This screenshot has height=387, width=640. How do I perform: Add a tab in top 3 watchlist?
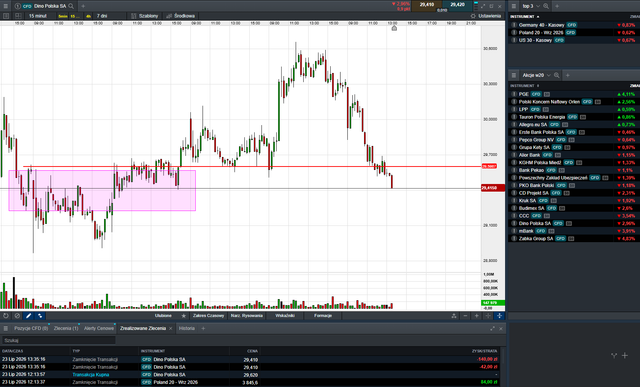coord(557,6)
